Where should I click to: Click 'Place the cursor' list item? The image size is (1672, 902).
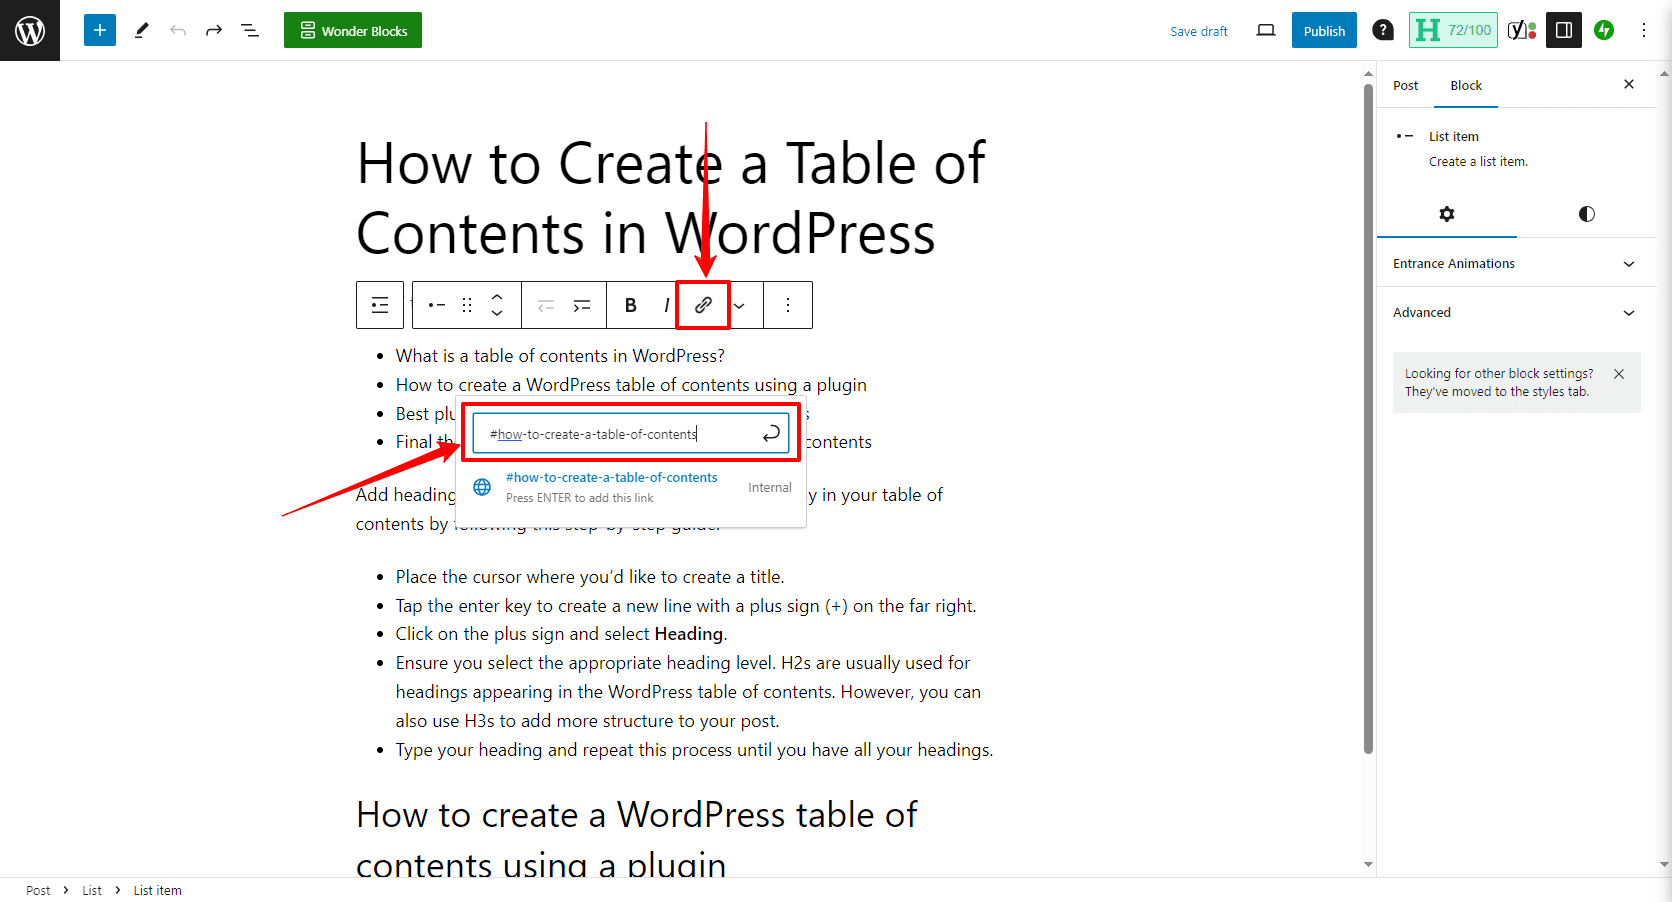590,577
